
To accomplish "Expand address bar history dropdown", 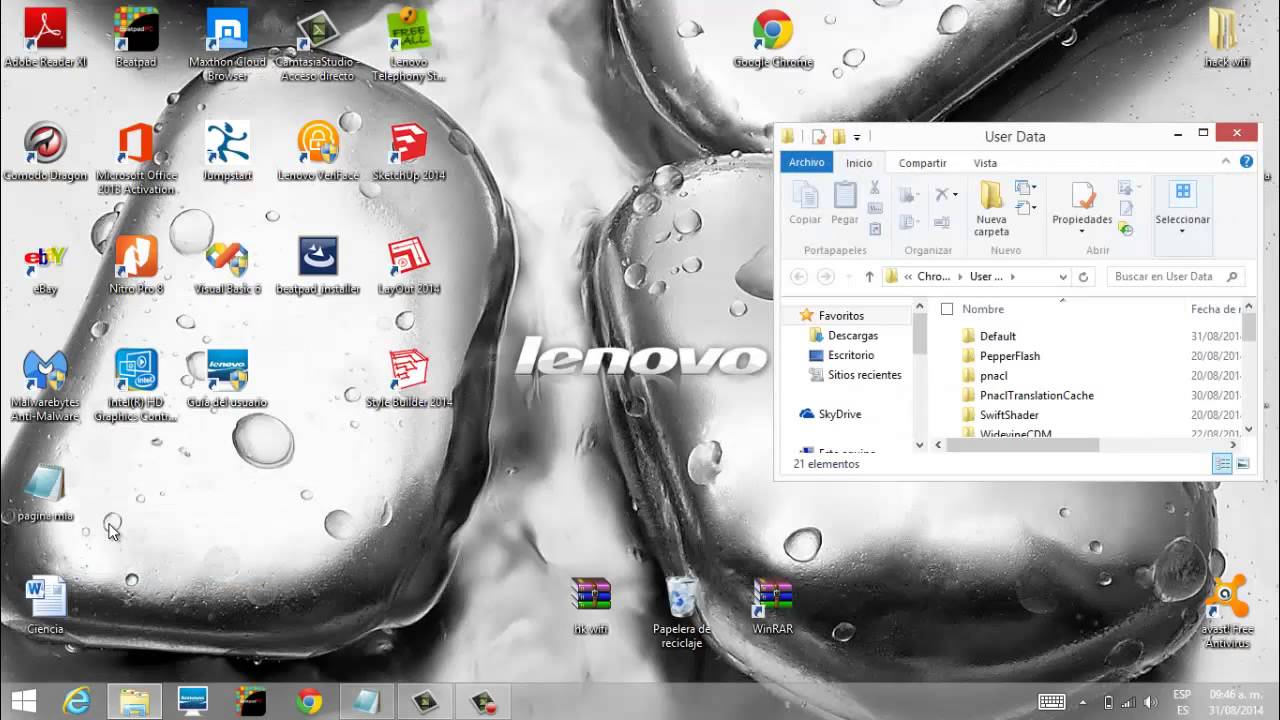I will [x=1062, y=277].
